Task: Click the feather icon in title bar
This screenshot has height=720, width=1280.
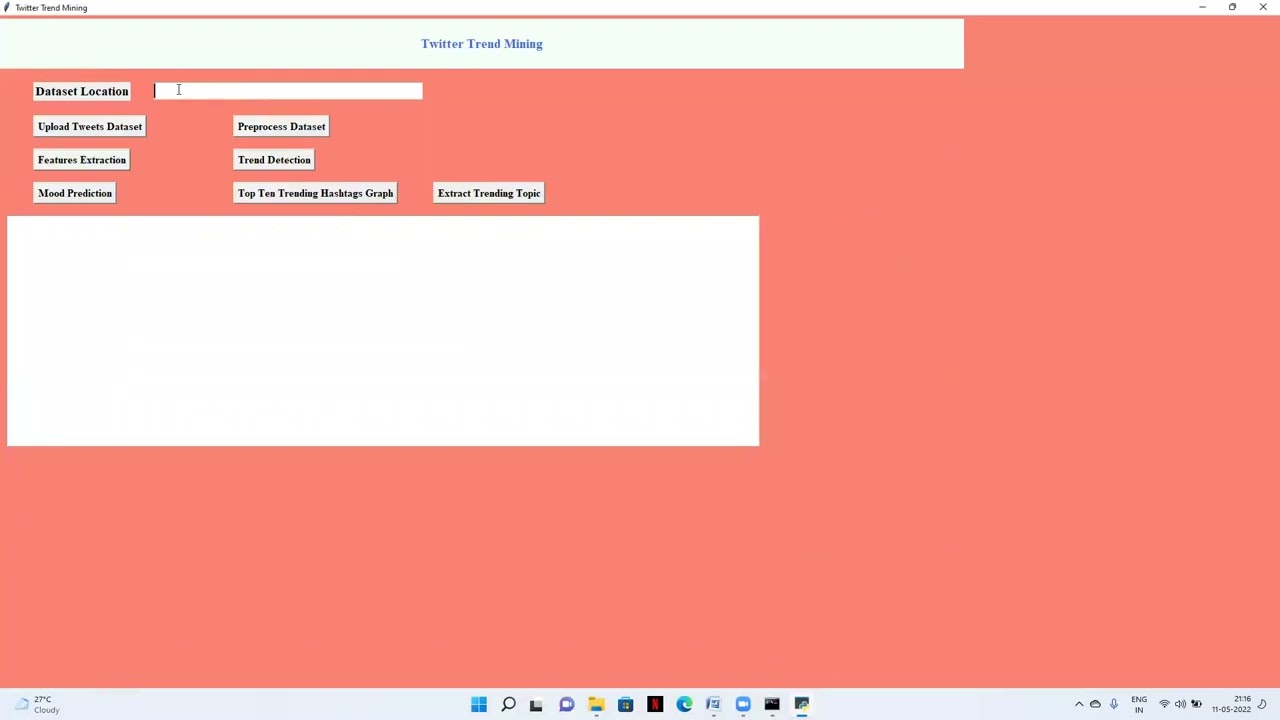Action: tap(7, 7)
